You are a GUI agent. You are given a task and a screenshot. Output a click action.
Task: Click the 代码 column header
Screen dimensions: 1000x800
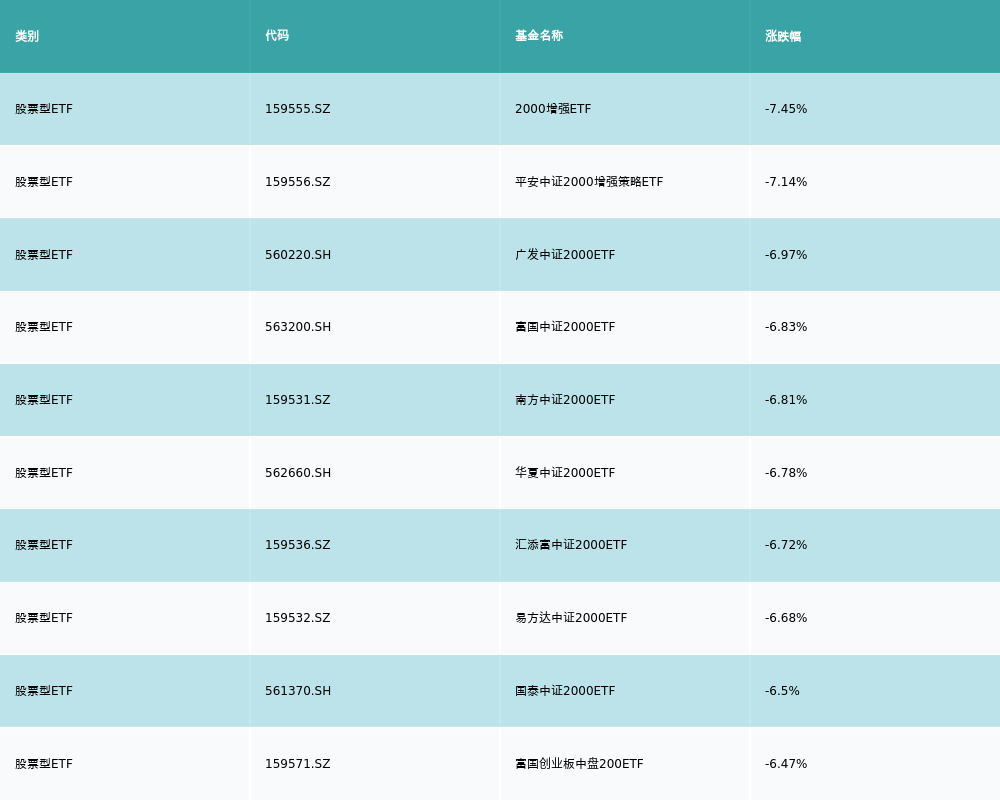click(277, 36)
